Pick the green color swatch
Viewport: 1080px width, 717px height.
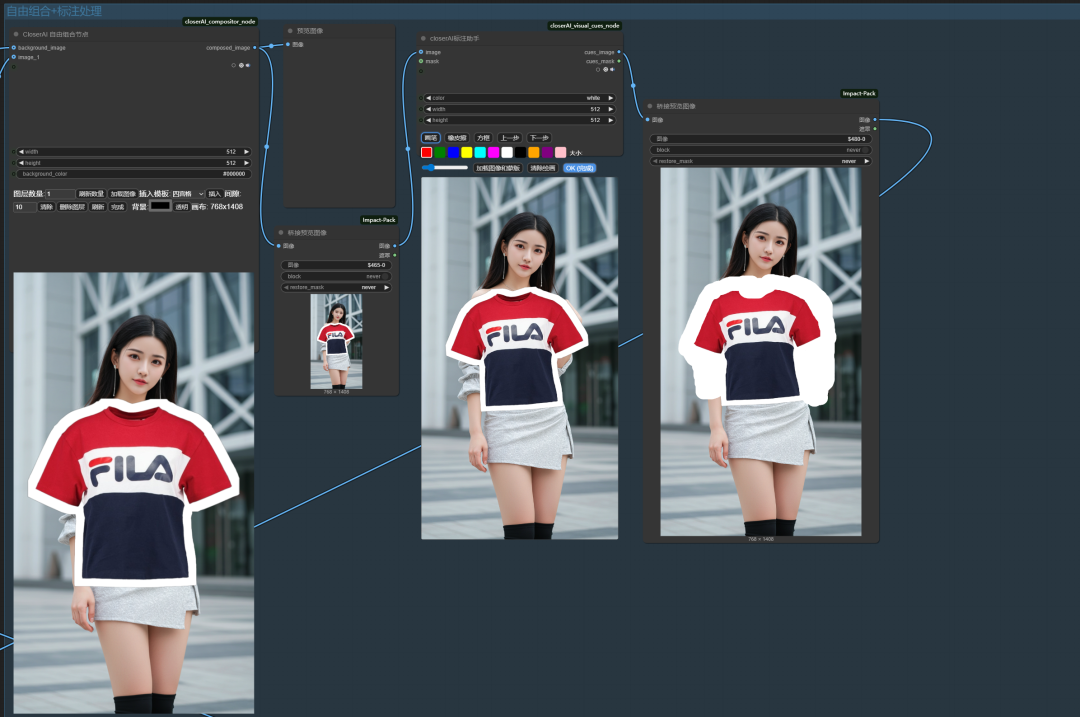[x=440, y=152]
